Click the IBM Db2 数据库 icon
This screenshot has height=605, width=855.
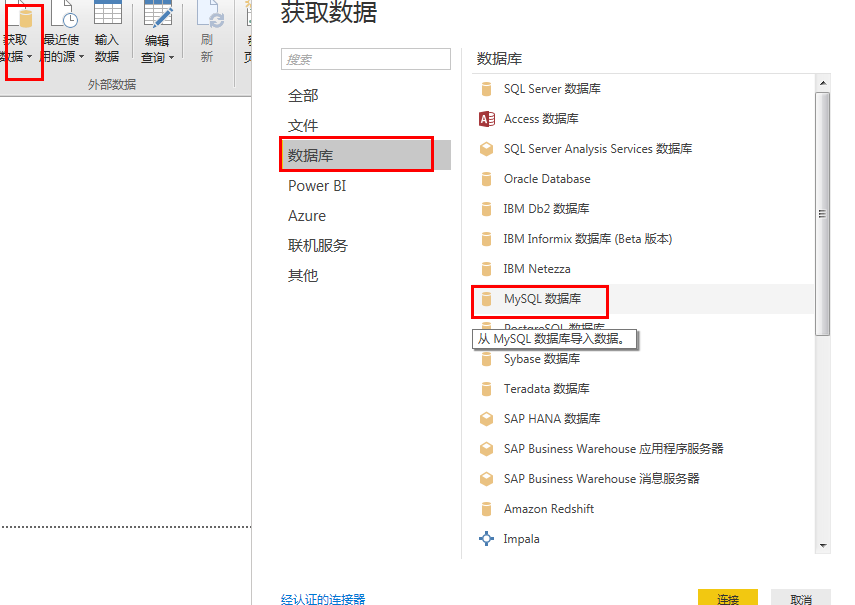[486, 209]
